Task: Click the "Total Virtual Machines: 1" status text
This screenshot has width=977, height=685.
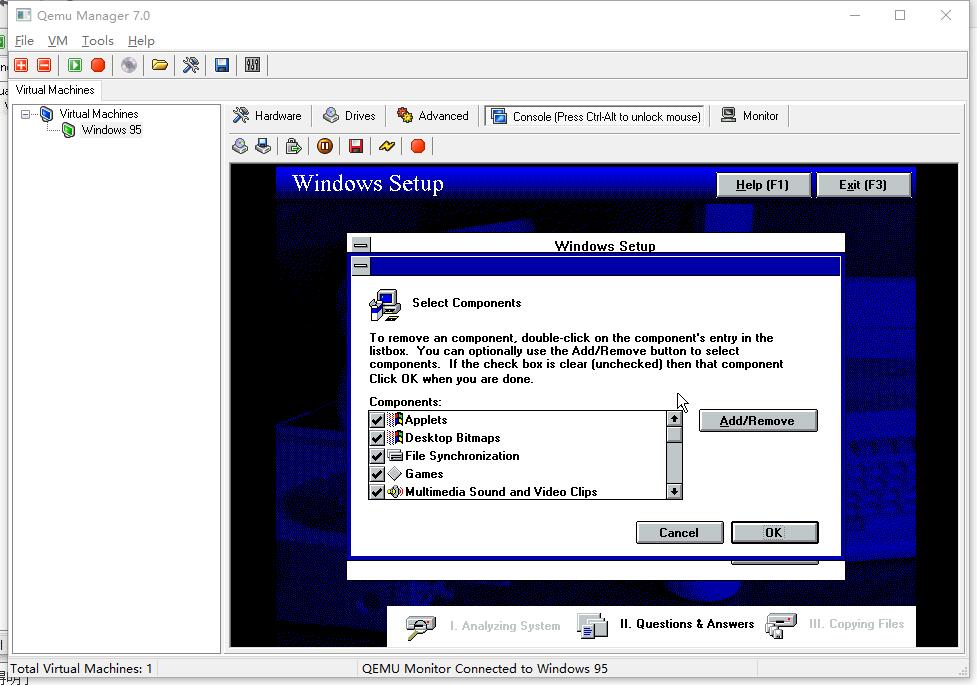Action: pos(81,669)
